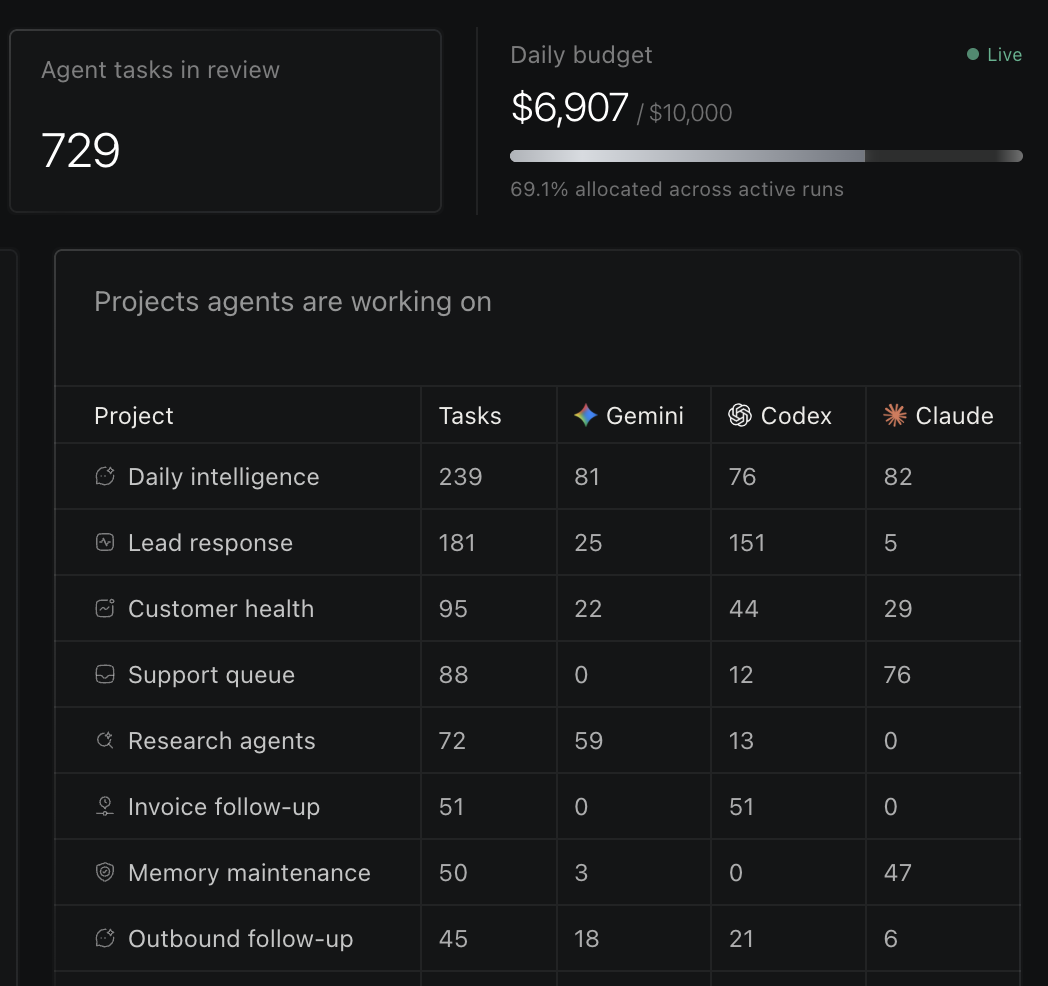This screenshot has height=986, width=1048.
Task: Open the Memory maintenance project row
Action: tap(537, 872)
